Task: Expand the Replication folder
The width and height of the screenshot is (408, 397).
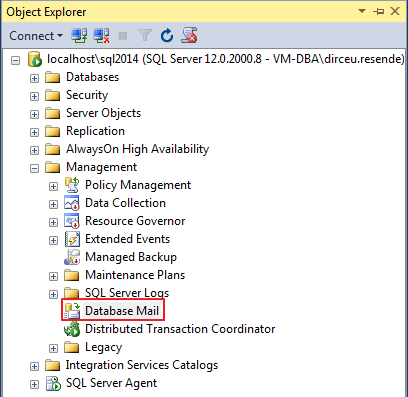Action: click(x=34, y=132)
